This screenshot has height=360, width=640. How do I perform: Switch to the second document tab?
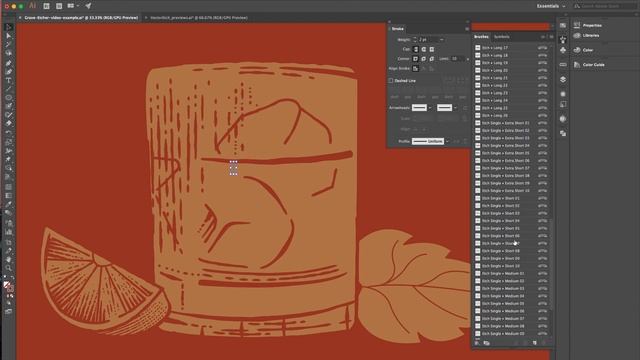pos(198,18)
